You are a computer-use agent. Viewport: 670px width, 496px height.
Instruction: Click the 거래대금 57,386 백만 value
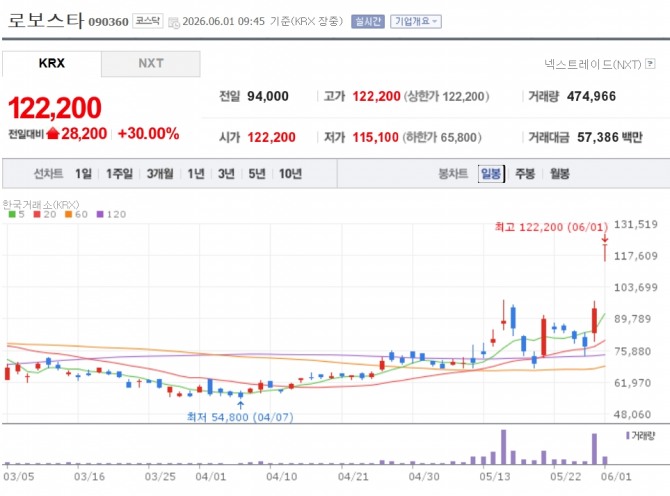610,137
